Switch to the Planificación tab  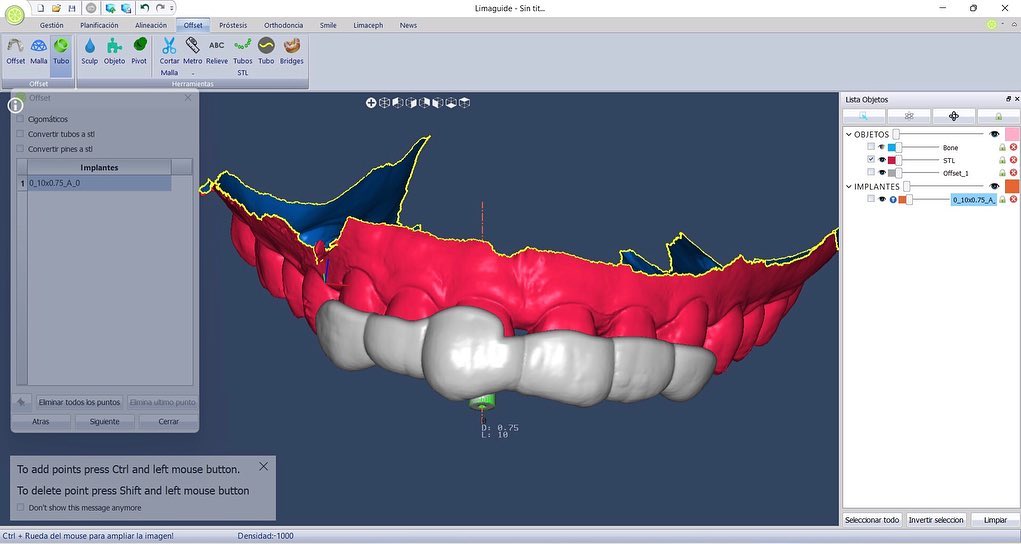point(100,25)
